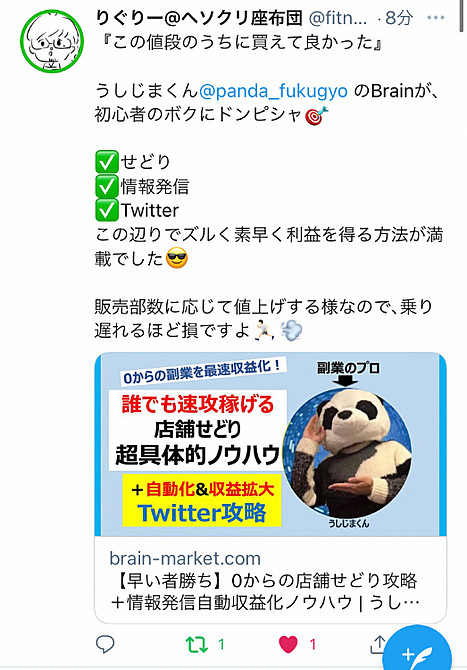Open the tweet via the 8分 timestamp
The width and height of the screenshot is (467, 670).
pos(399,18)
